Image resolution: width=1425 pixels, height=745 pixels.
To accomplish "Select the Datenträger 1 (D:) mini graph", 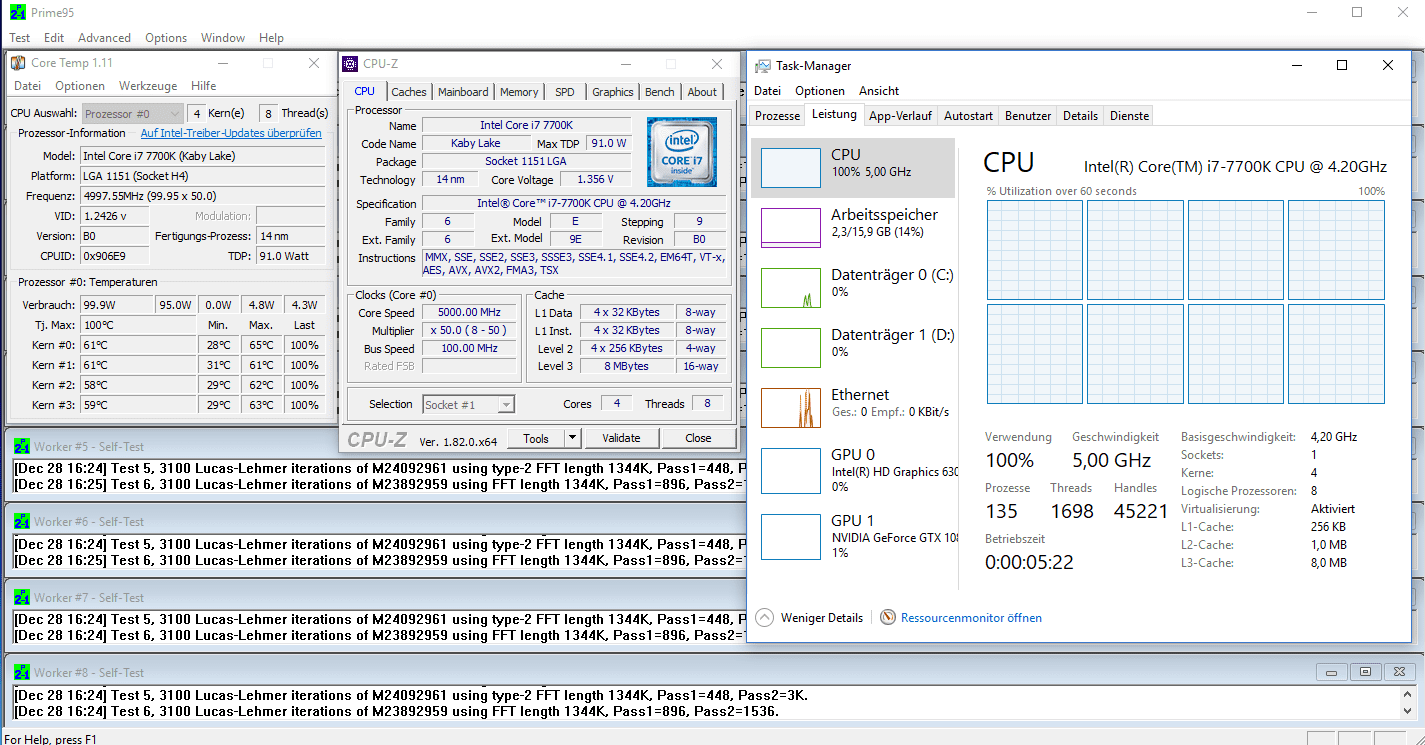I will (790, 347).
